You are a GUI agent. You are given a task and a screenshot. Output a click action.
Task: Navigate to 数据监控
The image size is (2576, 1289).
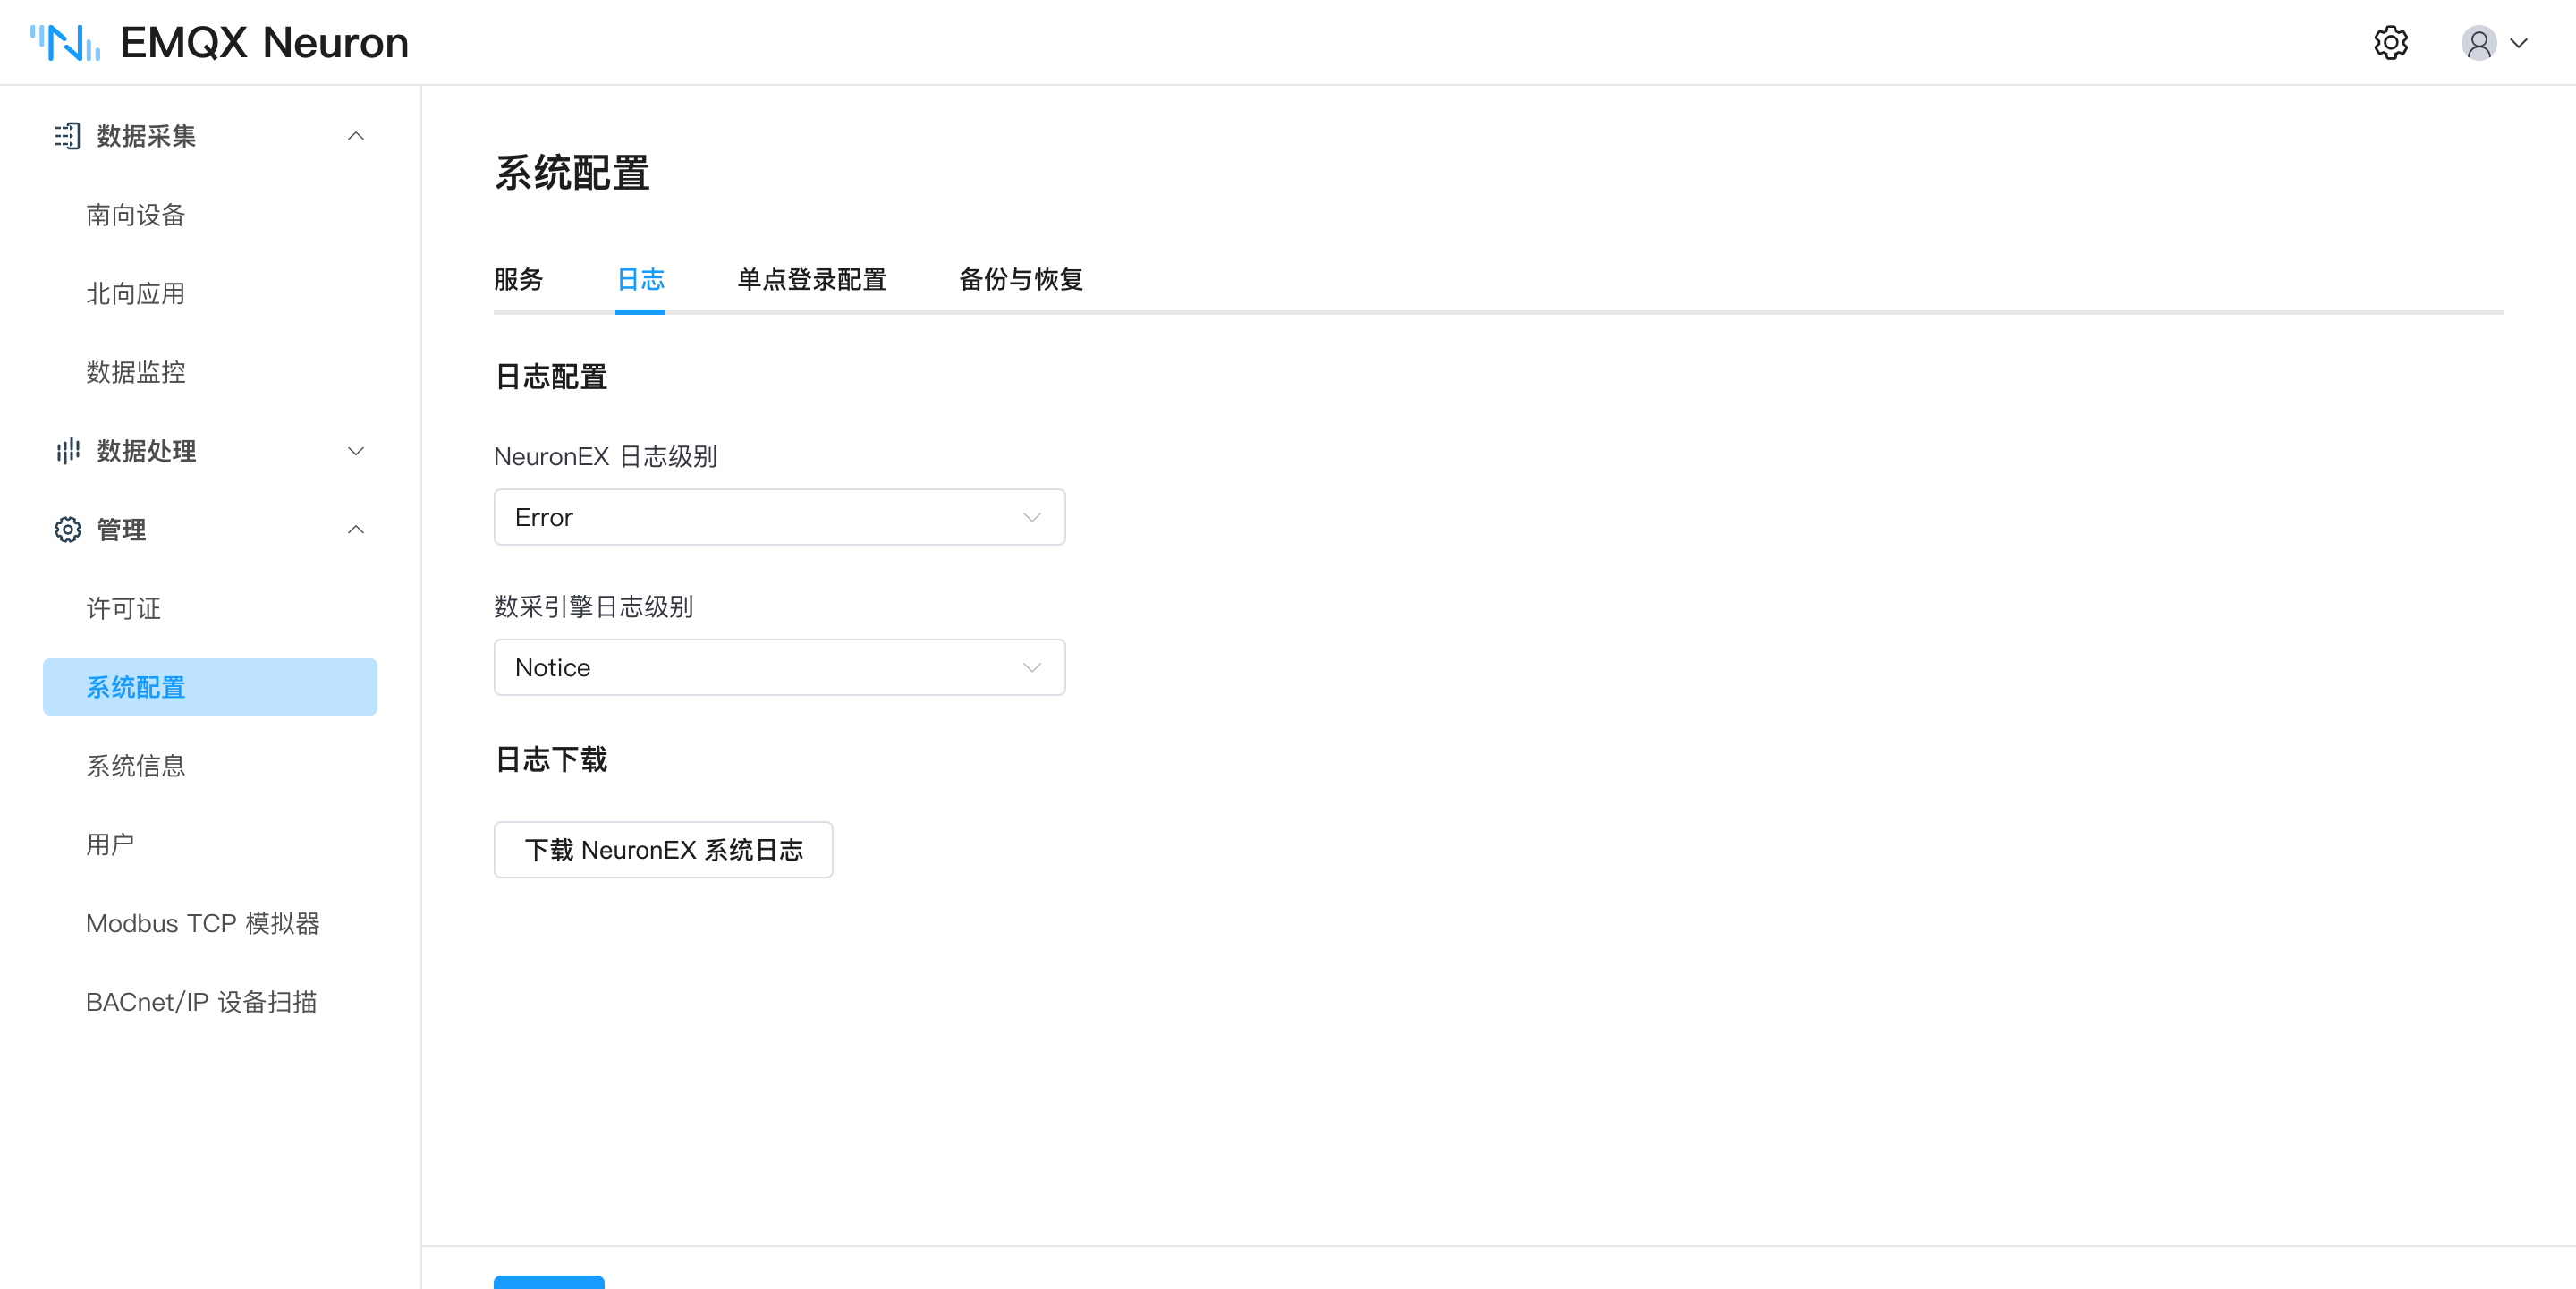click(x=135, y=372)
